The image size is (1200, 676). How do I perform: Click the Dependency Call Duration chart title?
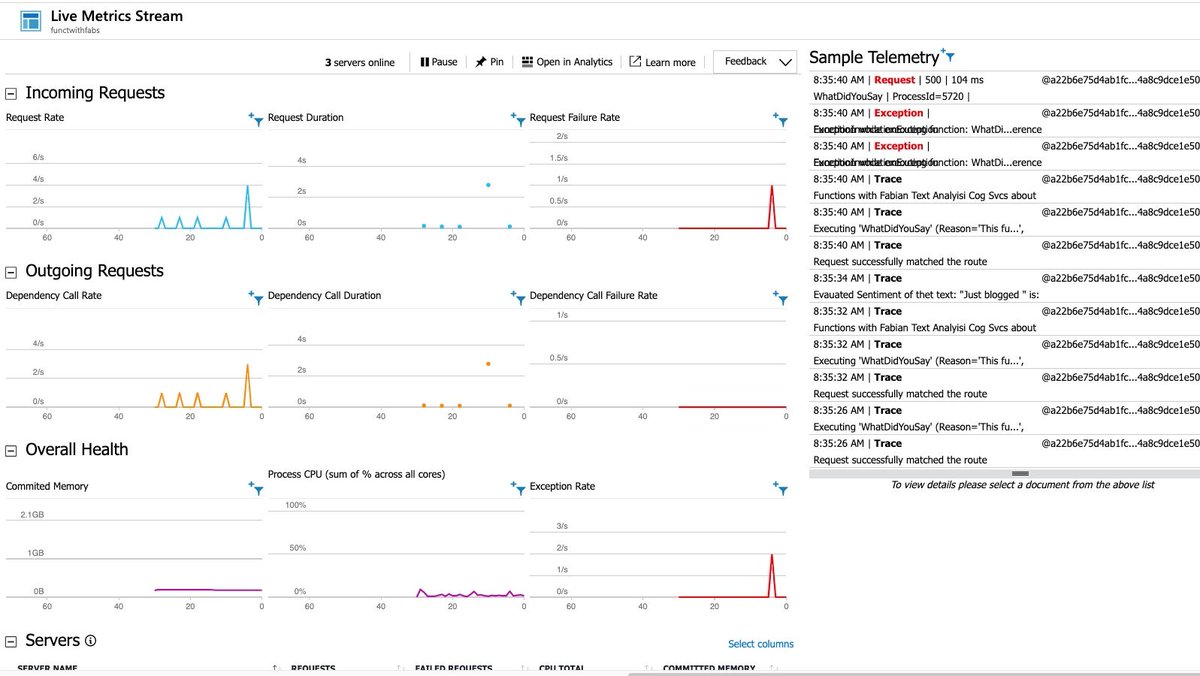324,296
